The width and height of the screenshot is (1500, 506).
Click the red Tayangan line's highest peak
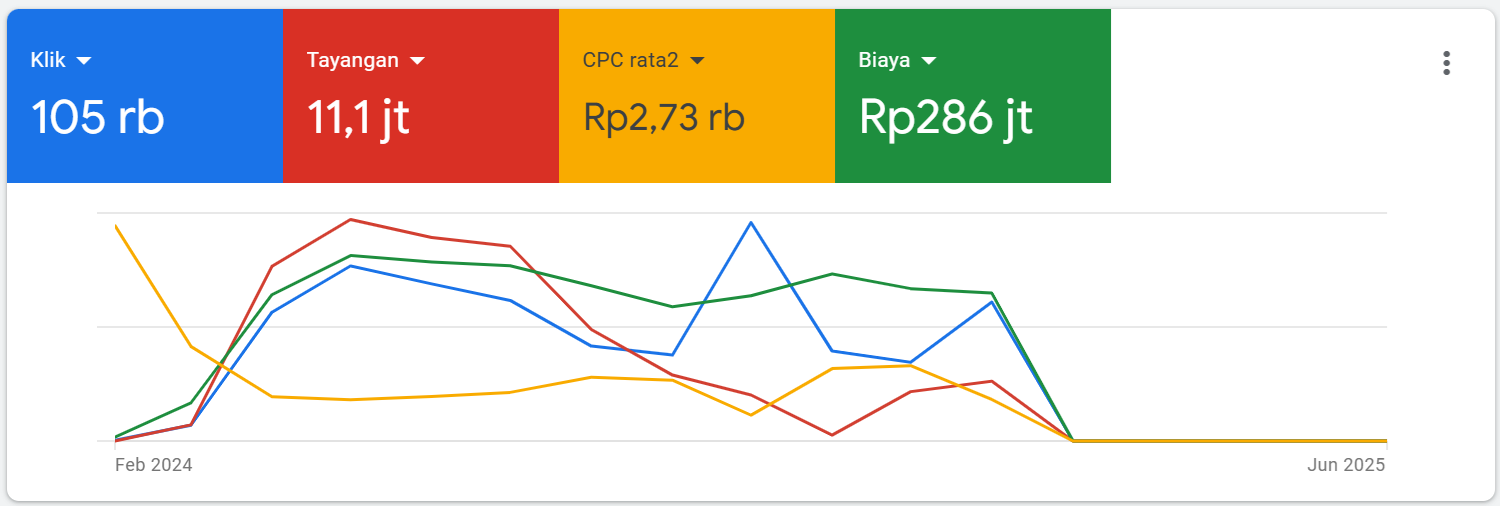pyautogui.click(x=351, y=219)
